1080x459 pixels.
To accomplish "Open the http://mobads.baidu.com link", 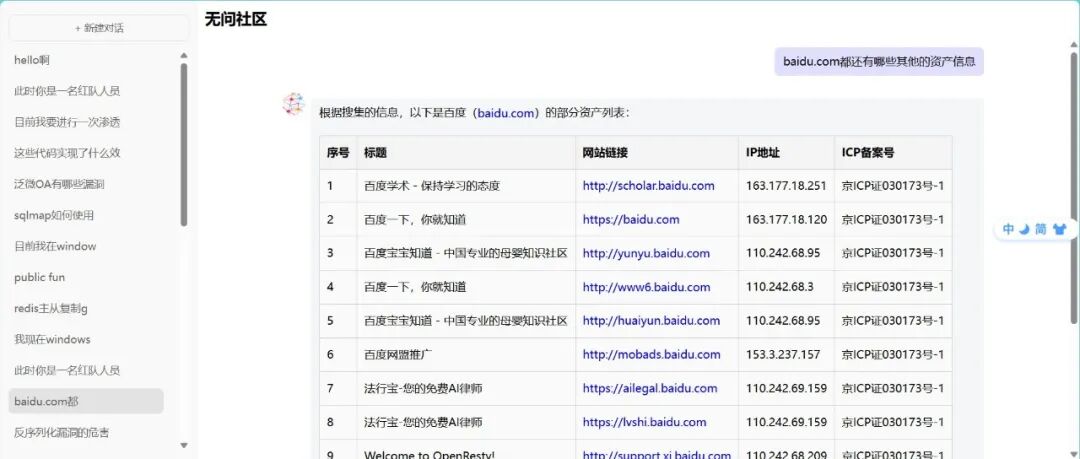I will pyautogui.click(x=652, y=354).
